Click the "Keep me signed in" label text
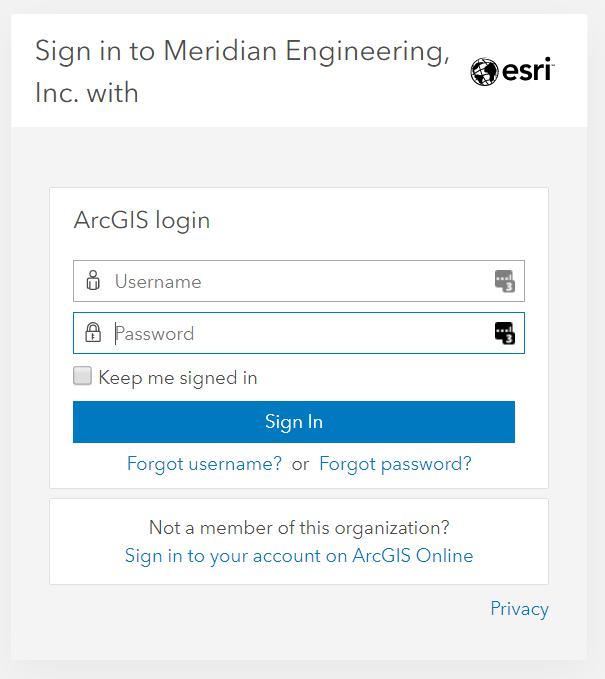This screenshot has height=679, width=605. (x=178, y=377)
